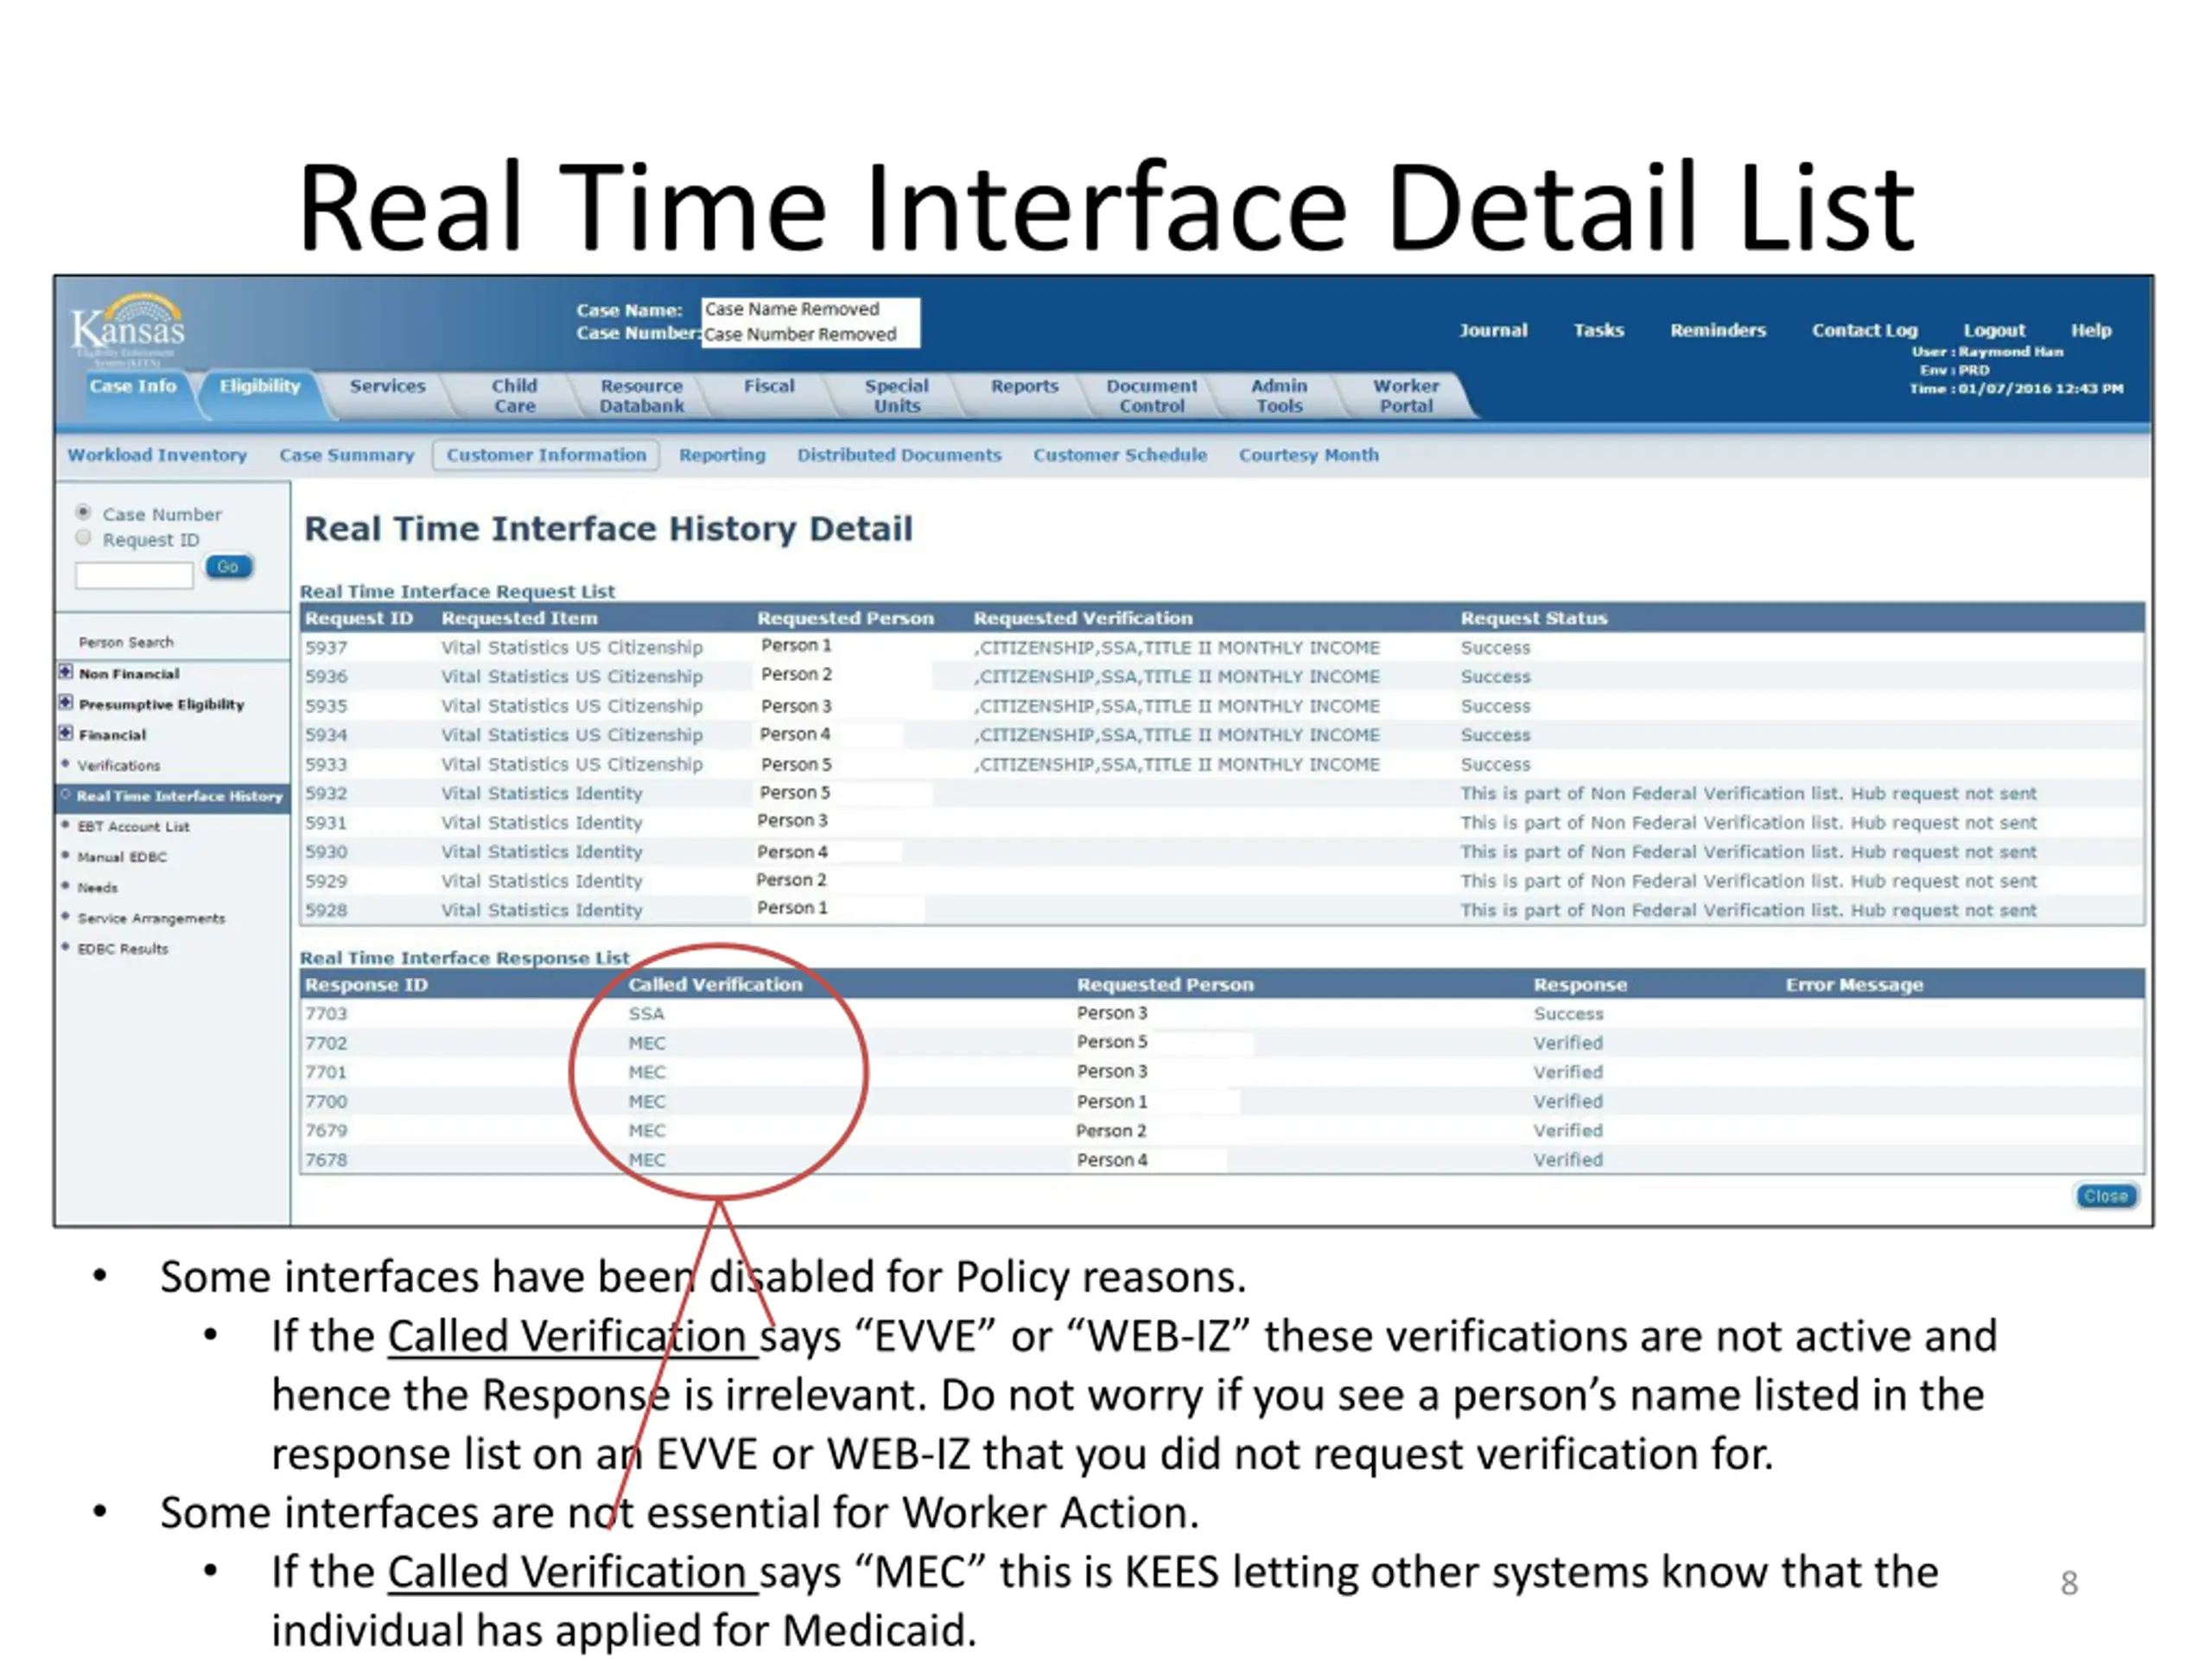Open the Reports tab
This screenshot has width=2212, height=1659.
1024,386
